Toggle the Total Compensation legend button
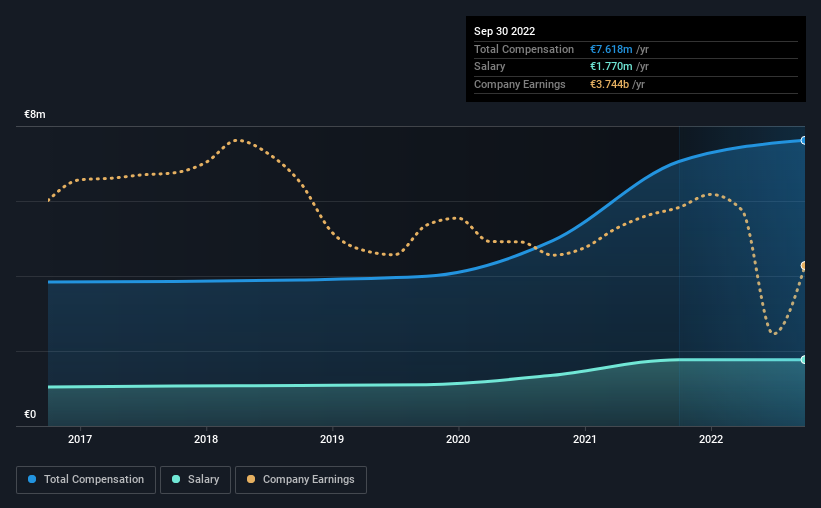Viewport: 821px width, 508px height. (86, 480)
